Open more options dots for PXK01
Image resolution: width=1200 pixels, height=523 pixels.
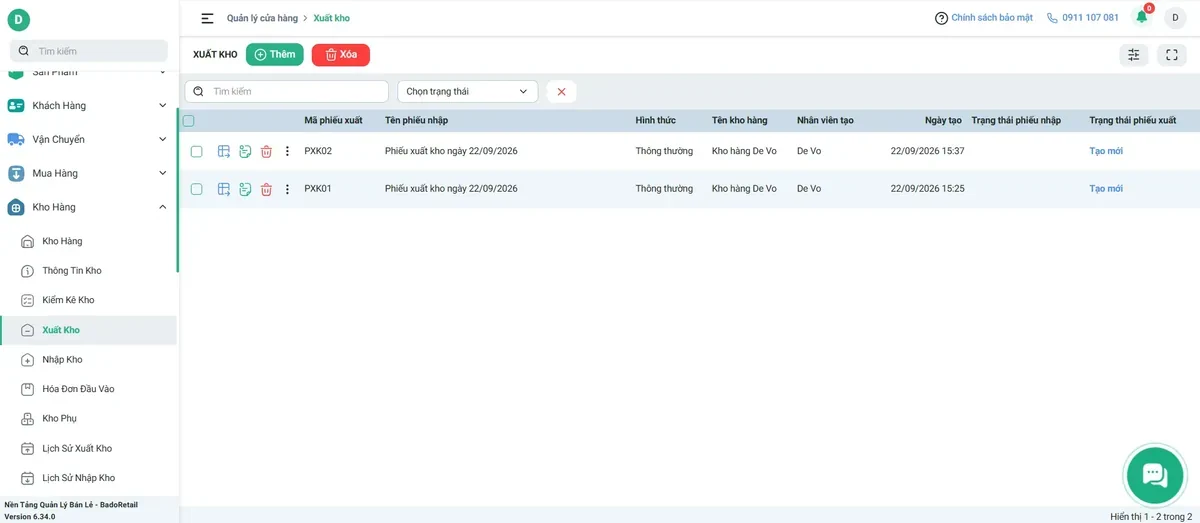point(287,189)
